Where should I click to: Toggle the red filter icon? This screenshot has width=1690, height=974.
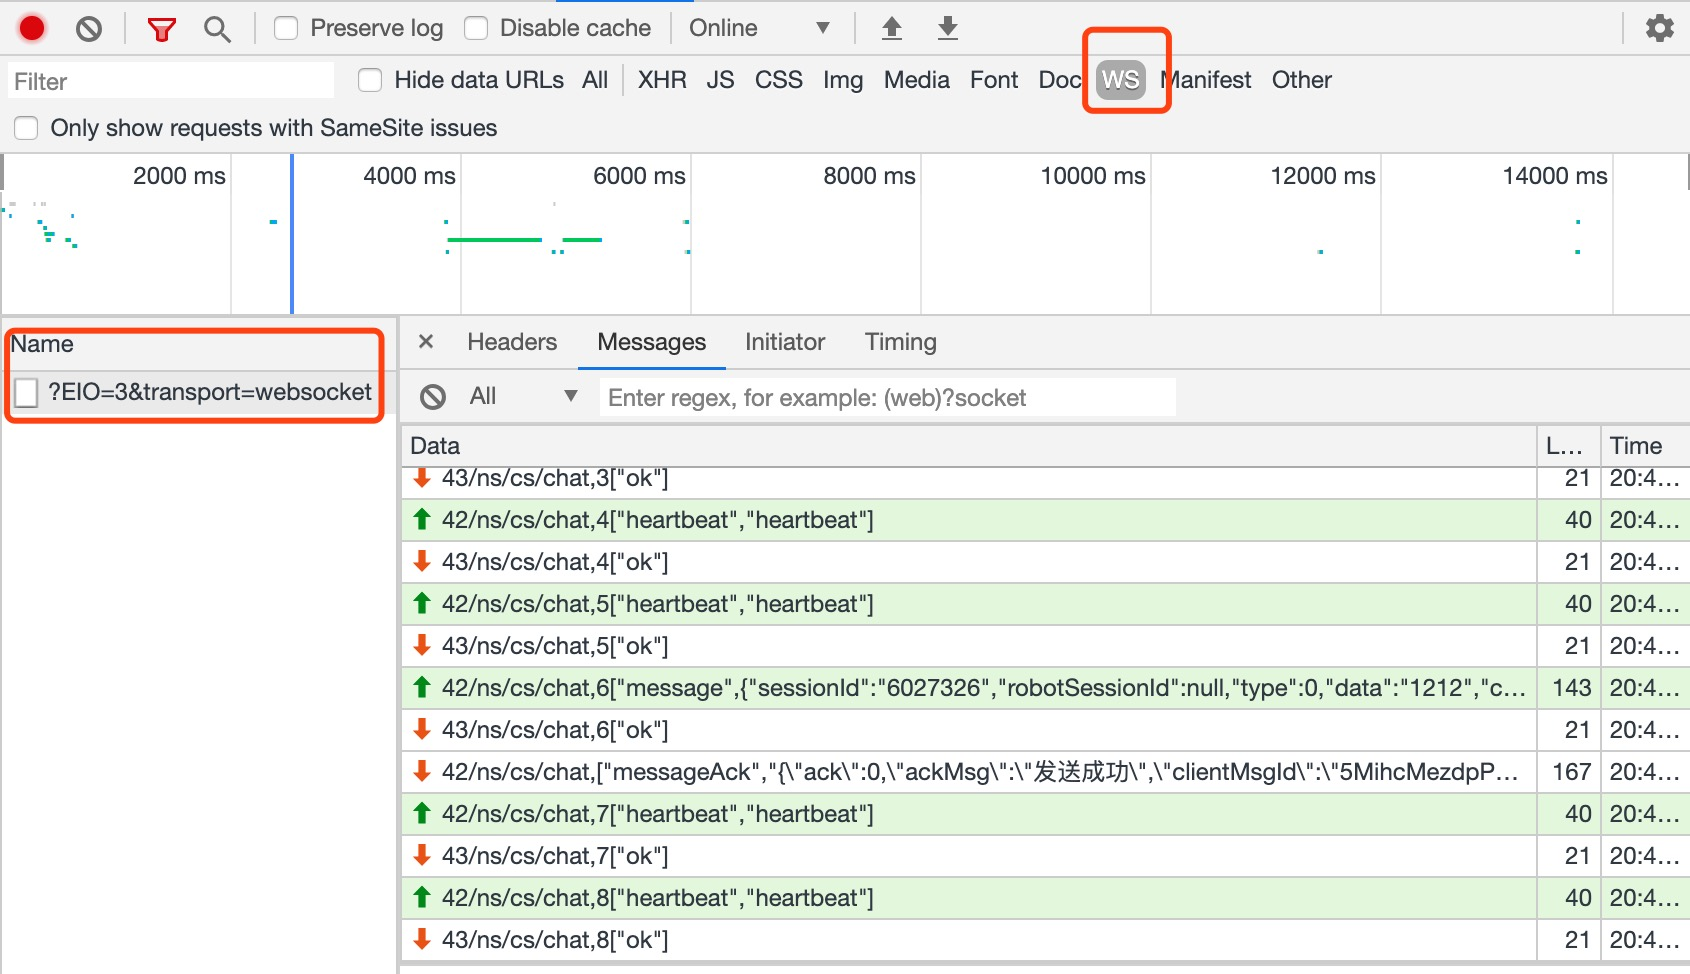click(161, 29)
